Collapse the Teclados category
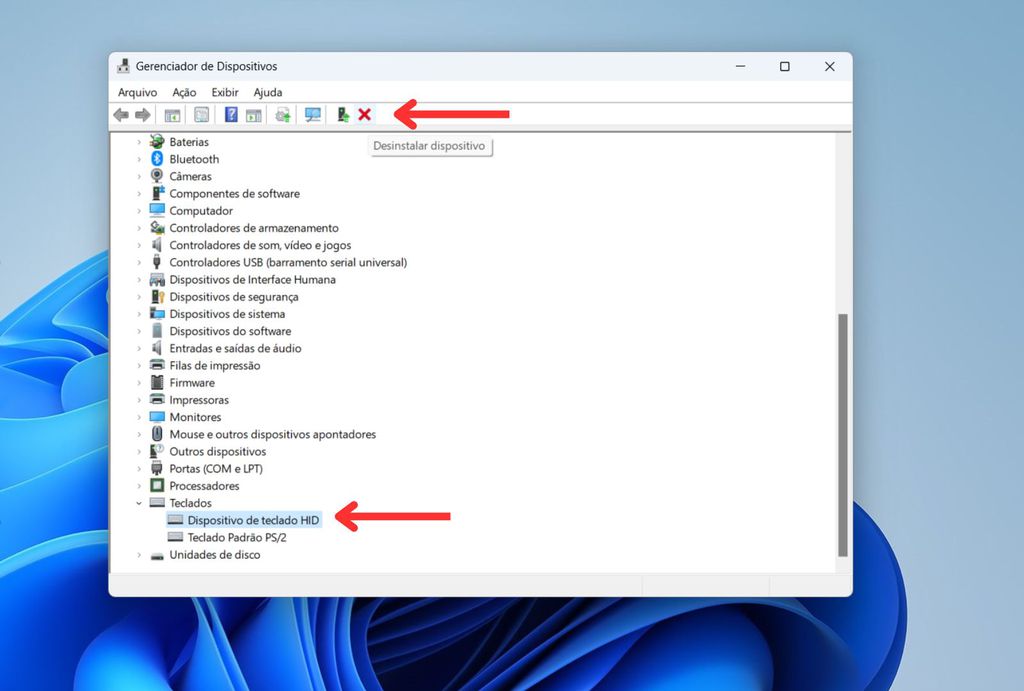 [139, 503]
